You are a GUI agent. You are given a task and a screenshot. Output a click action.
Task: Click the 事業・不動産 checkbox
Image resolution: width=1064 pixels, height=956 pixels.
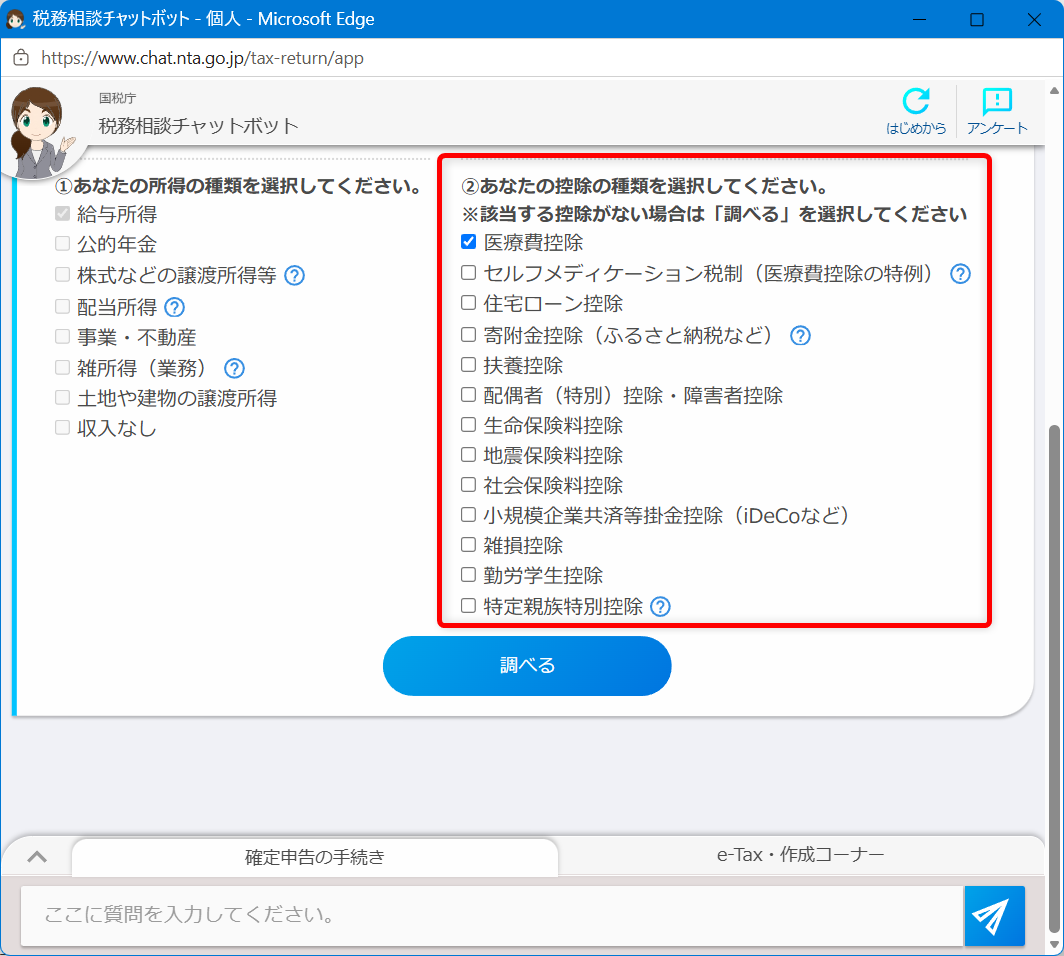(x=62, y=336)
